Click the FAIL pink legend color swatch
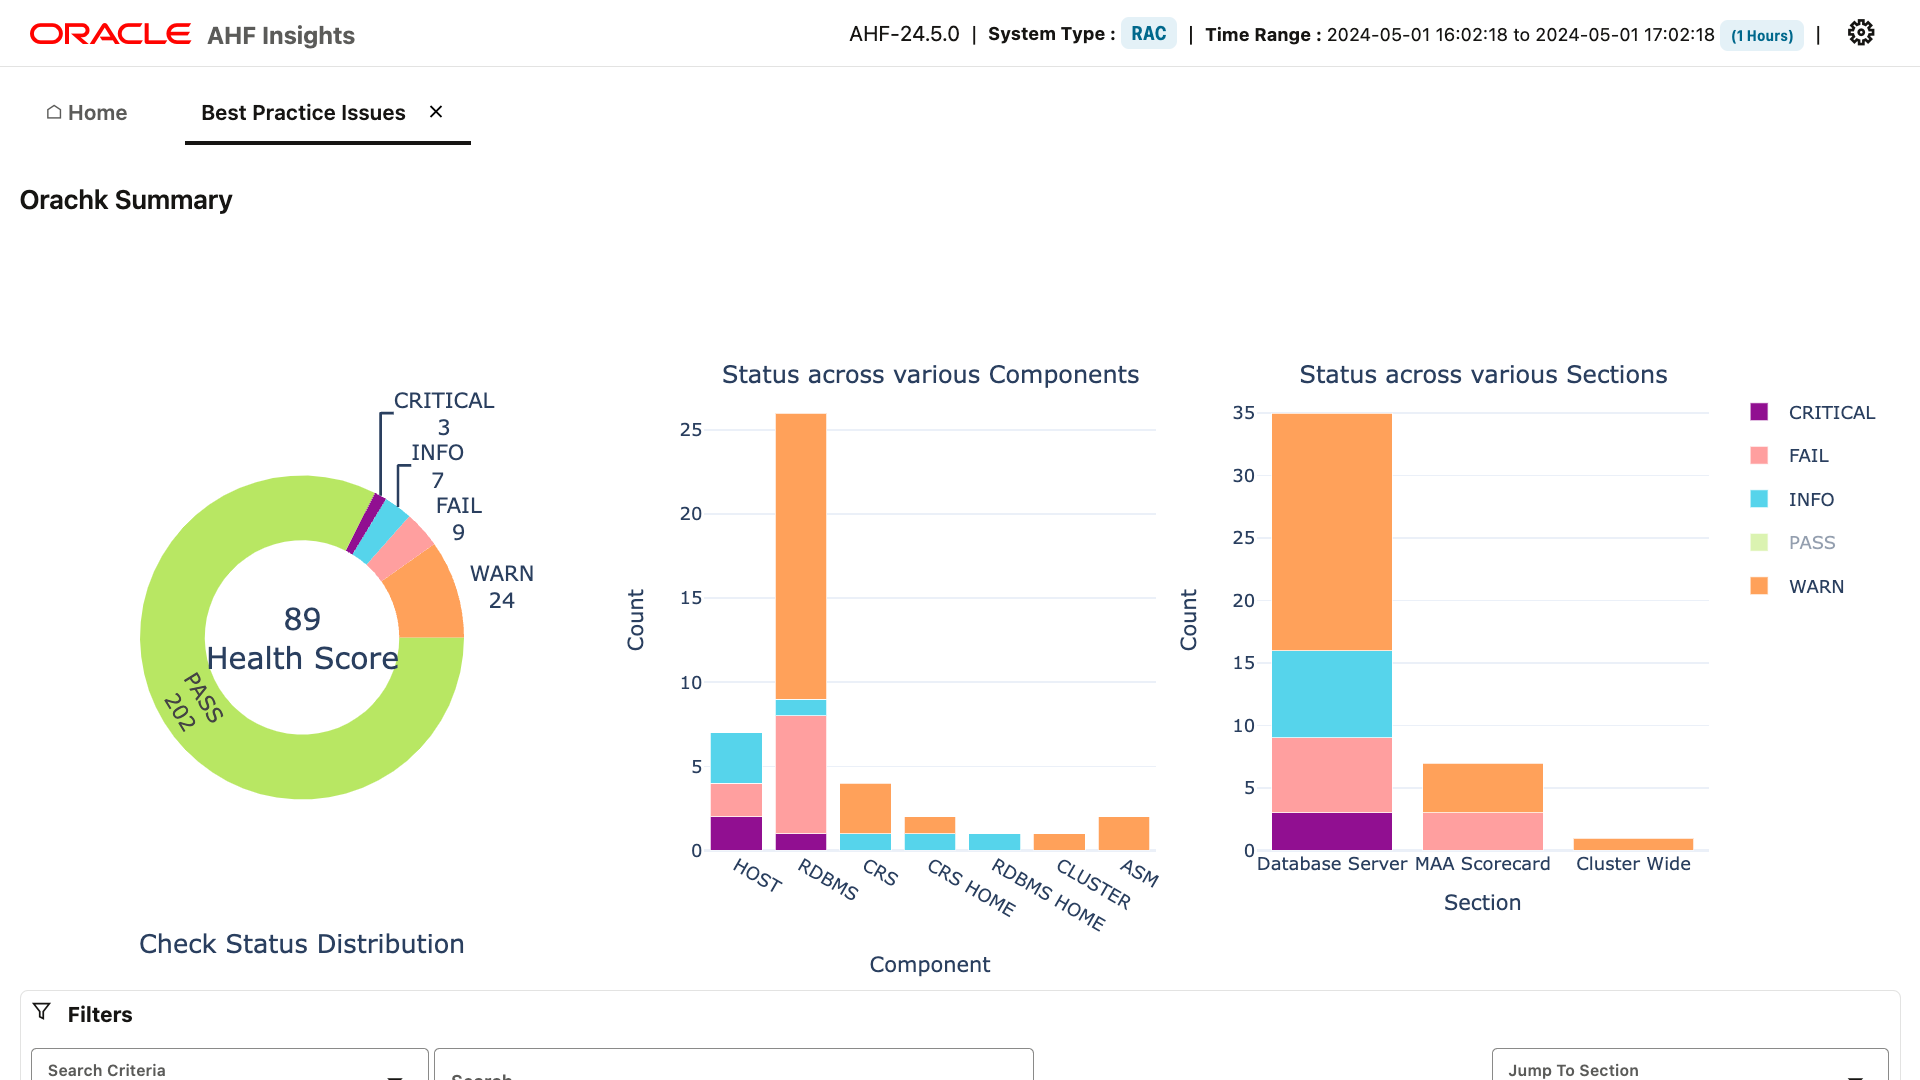The image size is (1920, 1080). click(1757, 455)
